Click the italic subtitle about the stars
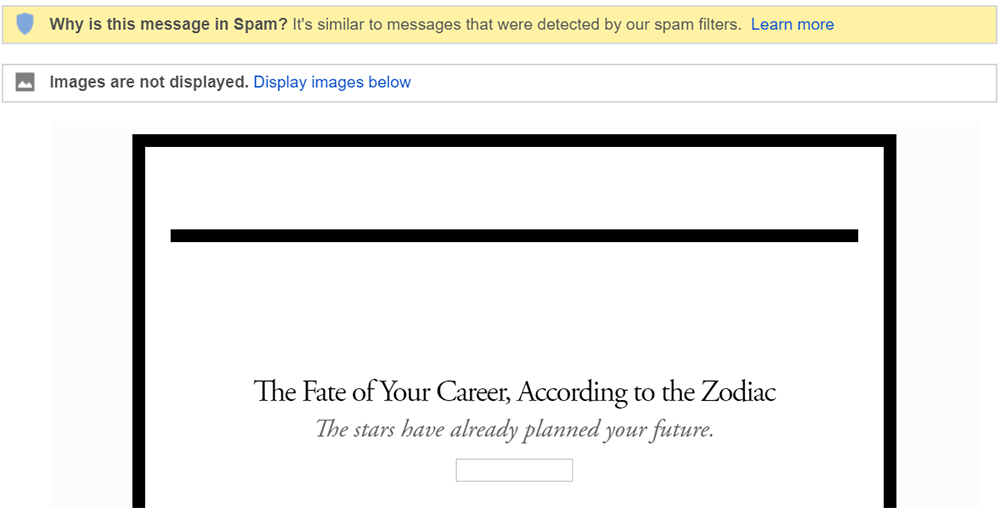This screenshot has height=508, width=1000. tap(514, 430)
